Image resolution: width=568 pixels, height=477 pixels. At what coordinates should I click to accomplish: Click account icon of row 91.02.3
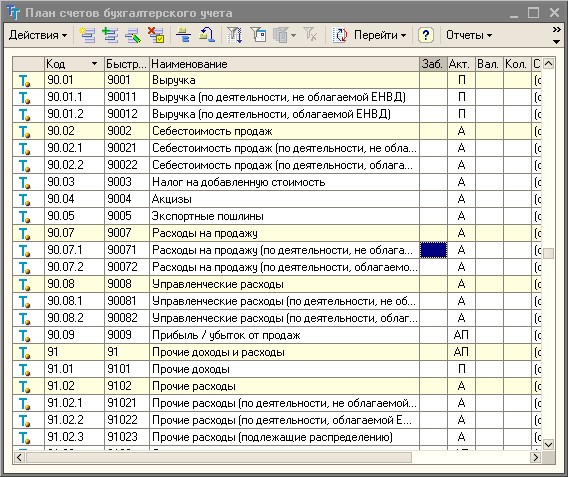coord(24,438)
